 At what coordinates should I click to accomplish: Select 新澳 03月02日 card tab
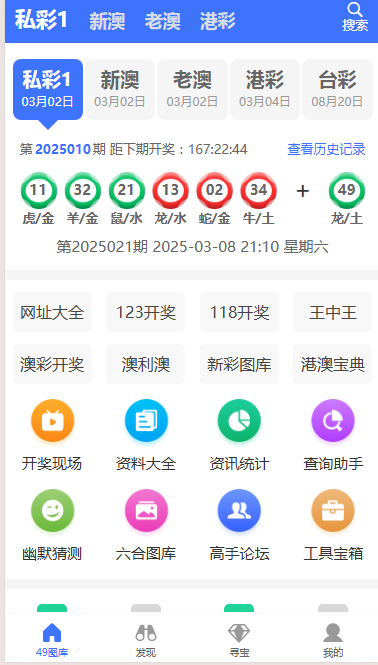[x=120, y=89]
